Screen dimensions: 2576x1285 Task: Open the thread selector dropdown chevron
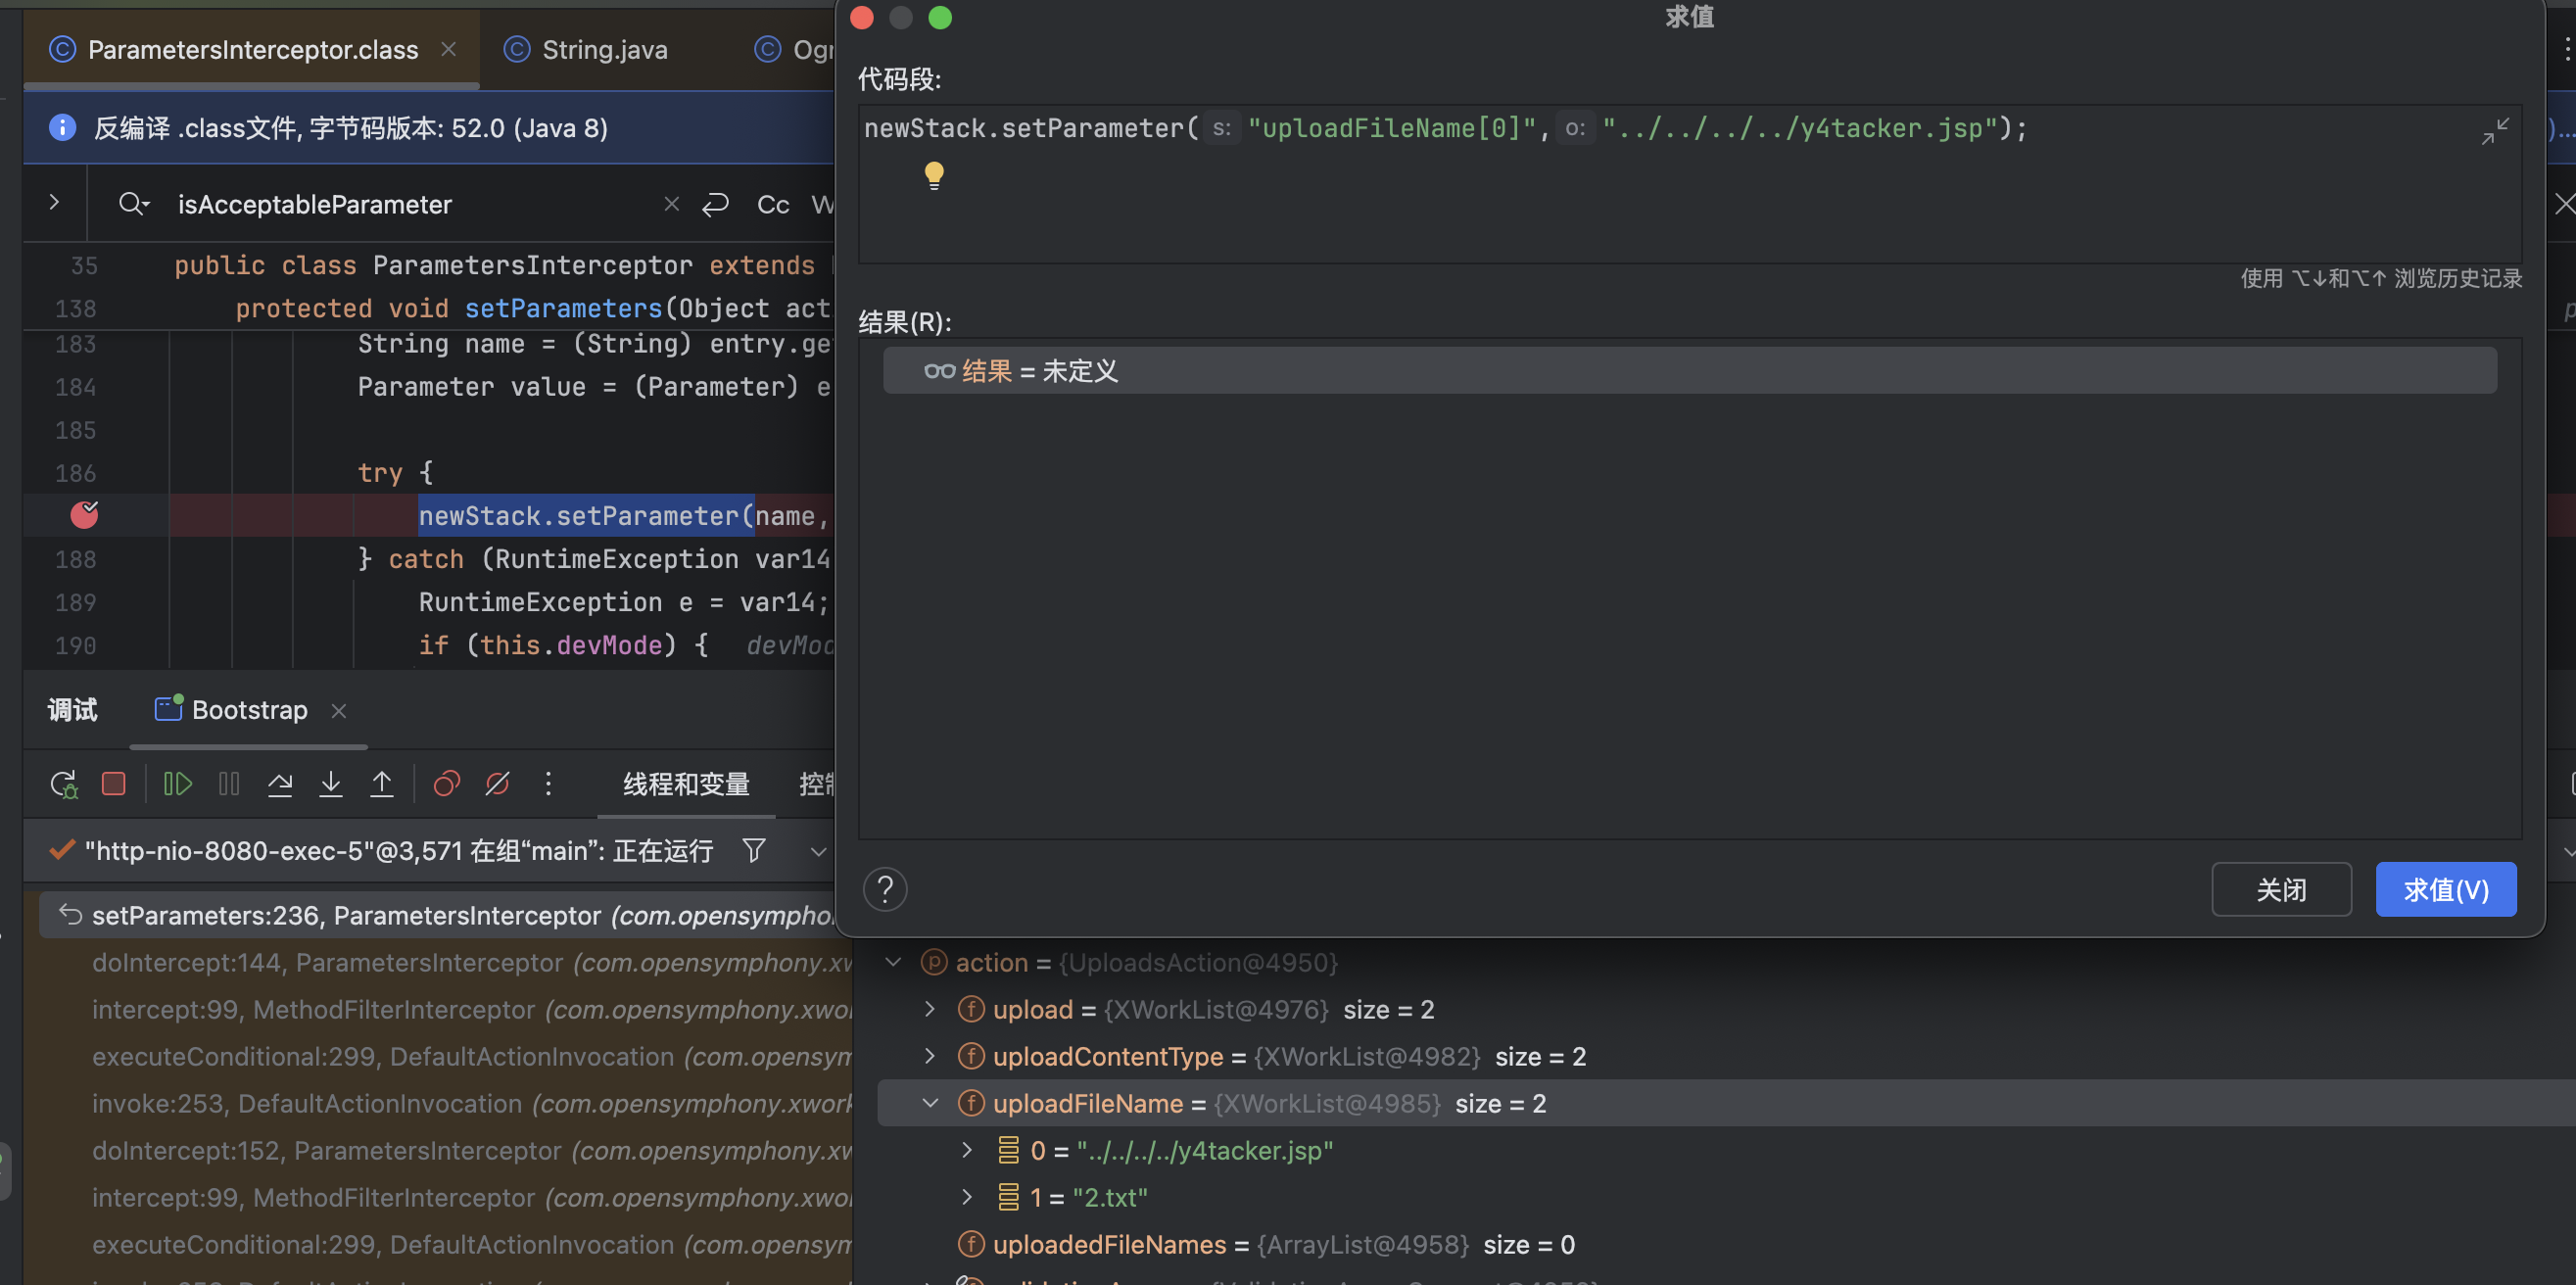[x=818, y=850]
